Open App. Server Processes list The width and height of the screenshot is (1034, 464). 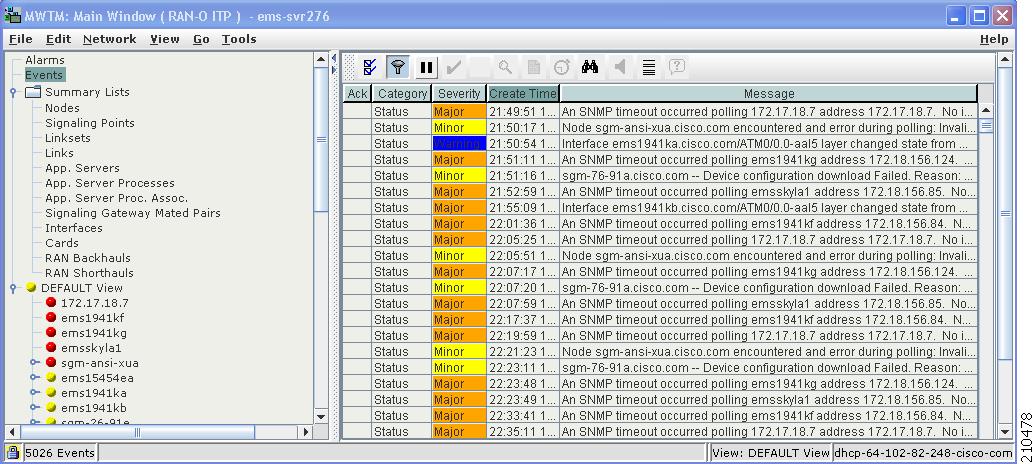(x=109, y=183)
